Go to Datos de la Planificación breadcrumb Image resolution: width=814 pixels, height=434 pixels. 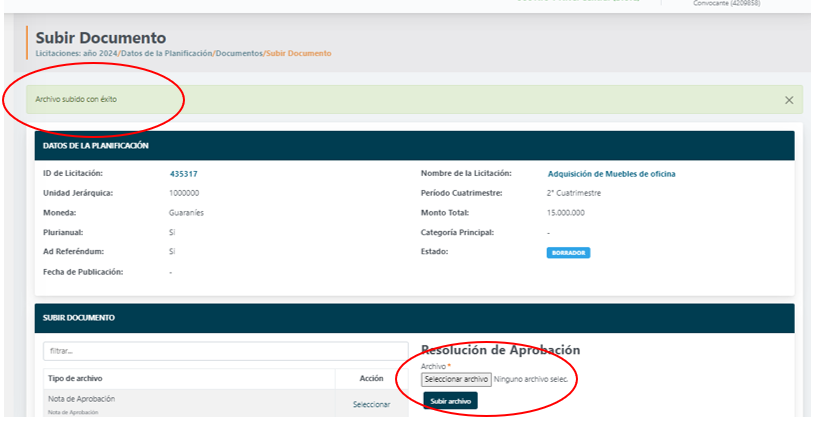pyautogui.click(x=167, y=53)
